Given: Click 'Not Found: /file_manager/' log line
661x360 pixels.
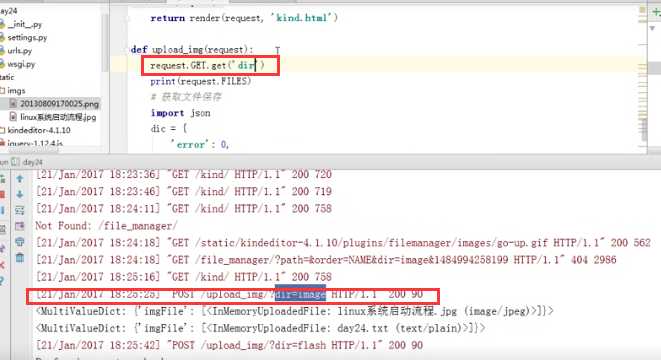Looking at the screenshot, I should pos(106,226).
